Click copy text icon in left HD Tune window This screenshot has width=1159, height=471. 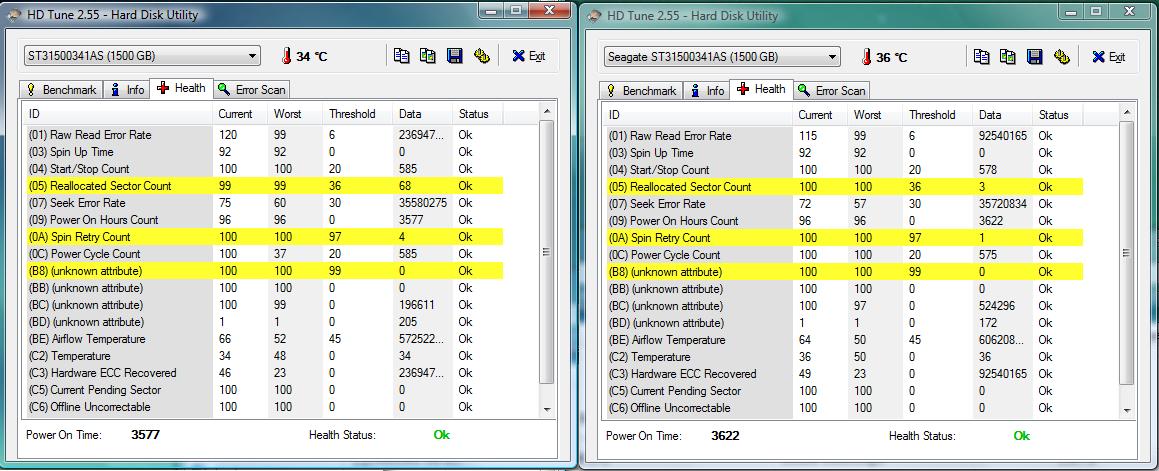point(402,56)
